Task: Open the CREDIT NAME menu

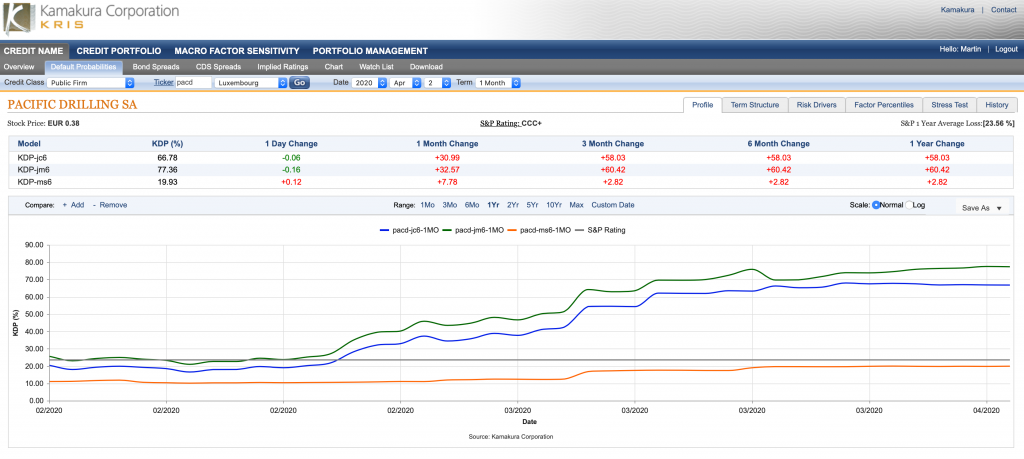Action: (33, 51)
